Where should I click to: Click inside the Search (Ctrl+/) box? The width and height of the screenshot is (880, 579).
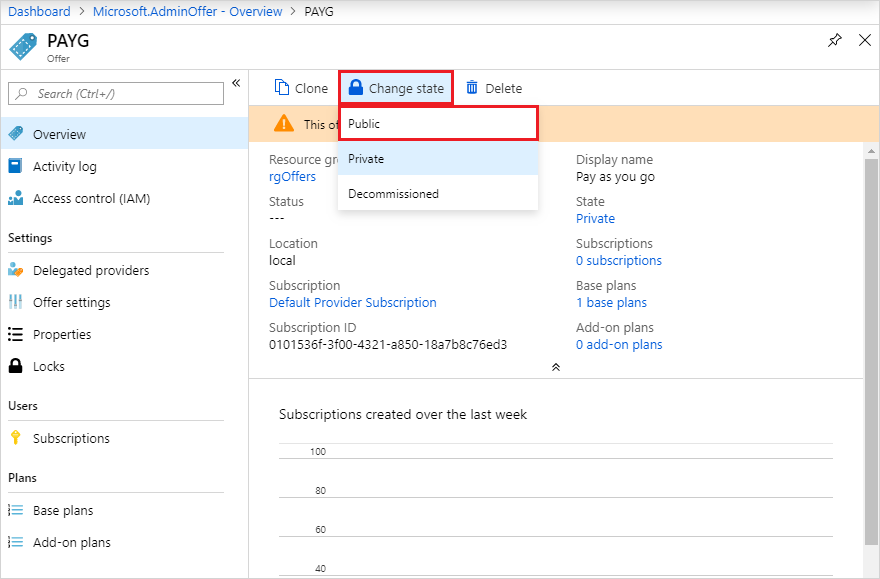coord(116,94)
